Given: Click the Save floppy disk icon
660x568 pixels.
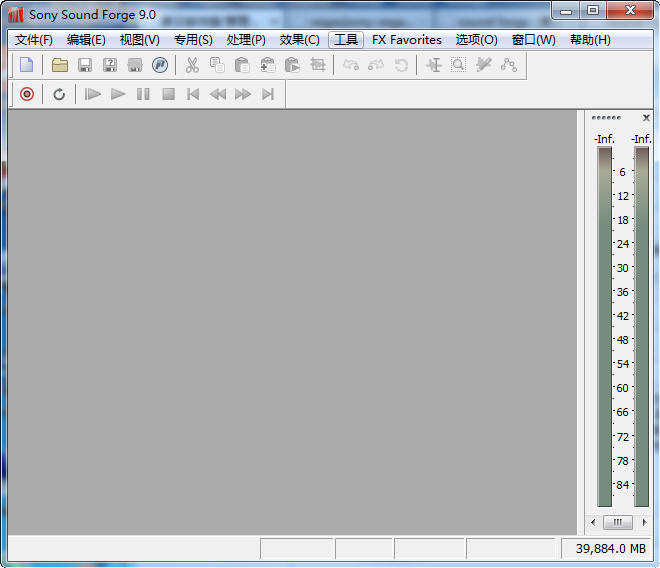Looking at the screenshot, I should click(x=85, y=65).
